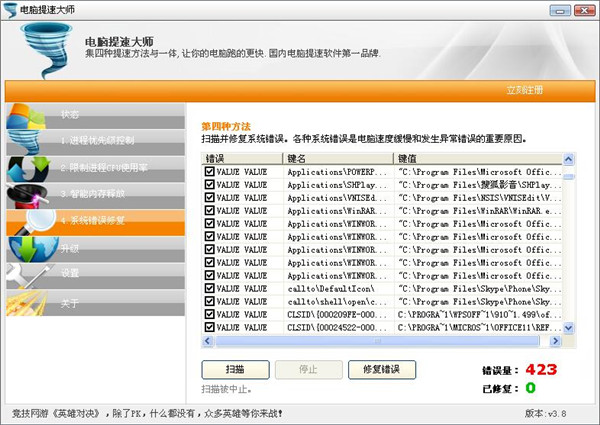Viewport: 600px width, 425px height.
Task: Click the 错误 column header
Action: pyautogui.click(x=242, y=158)
